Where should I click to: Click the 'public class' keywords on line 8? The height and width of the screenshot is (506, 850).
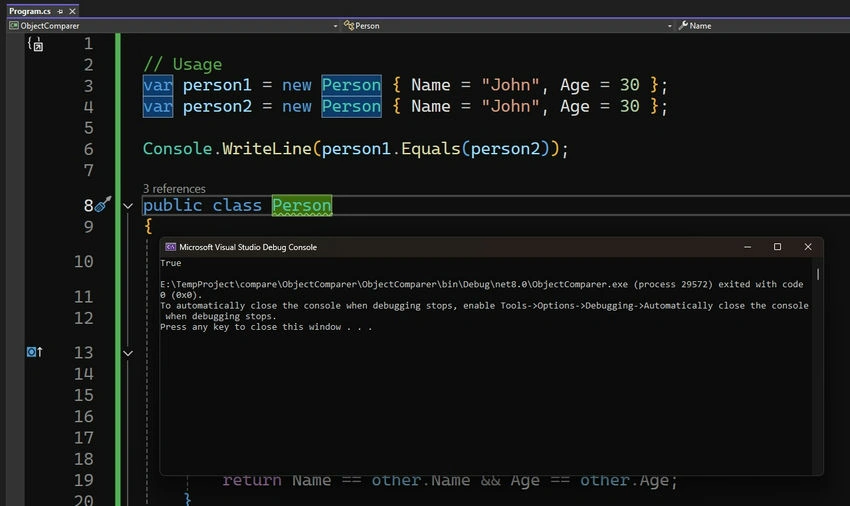coord(202,206)
